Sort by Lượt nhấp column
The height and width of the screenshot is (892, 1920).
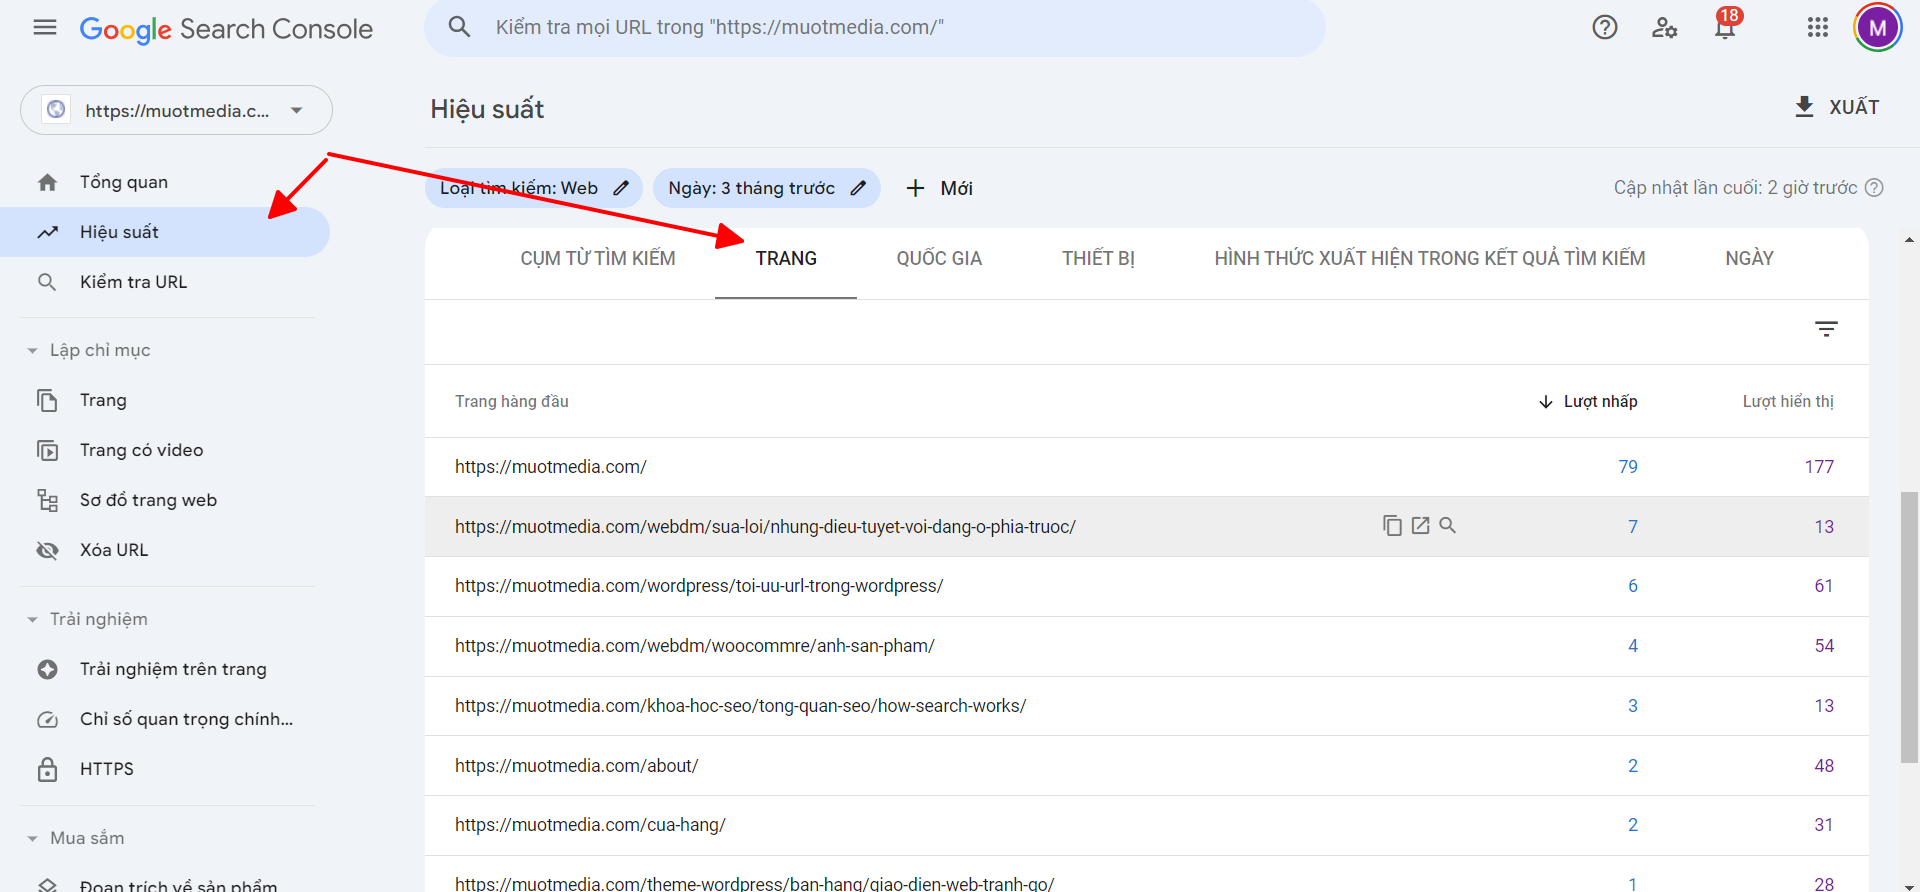point(1588,401)
